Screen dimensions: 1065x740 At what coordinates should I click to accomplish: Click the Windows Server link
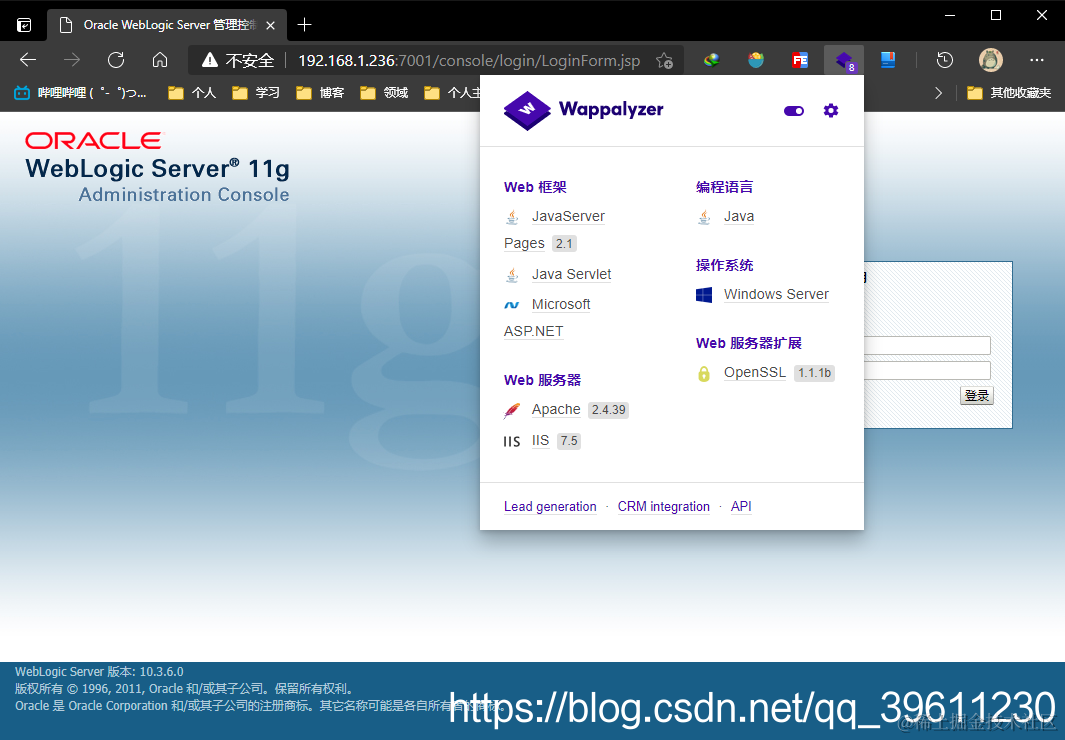point(776,294)
